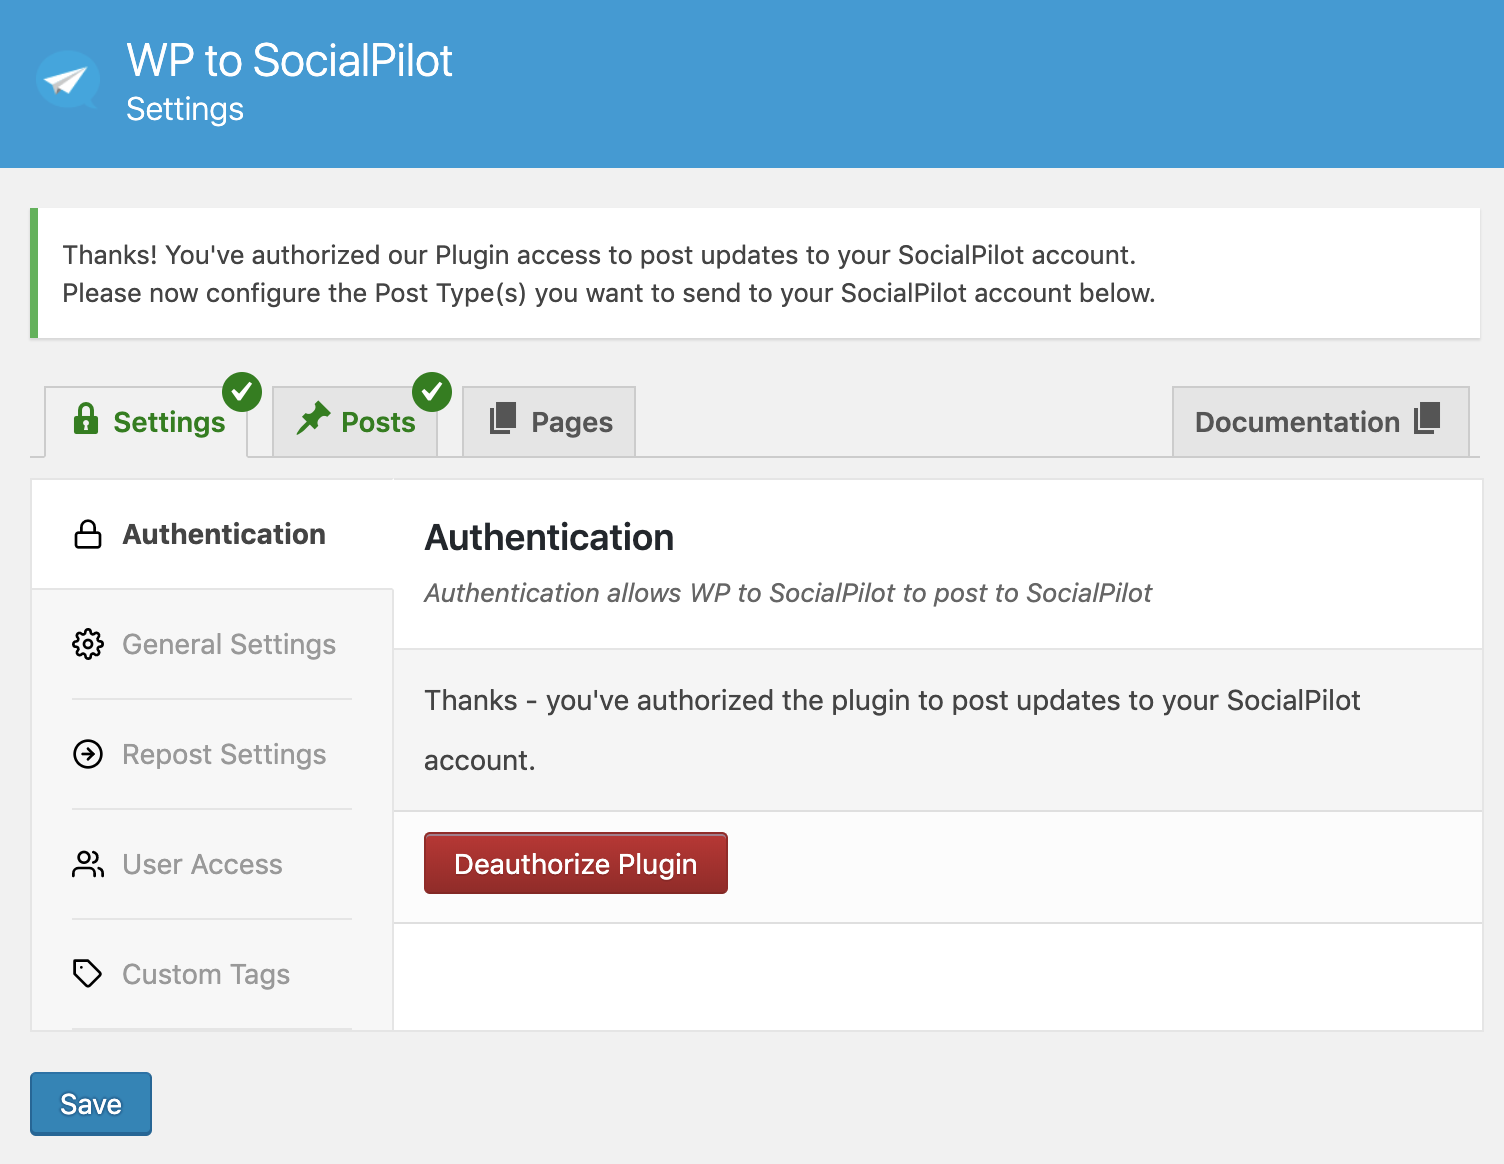Click the users icon beside User Access
Viewport: 1504px width, 1164px height.
click(x=88, y=864)
